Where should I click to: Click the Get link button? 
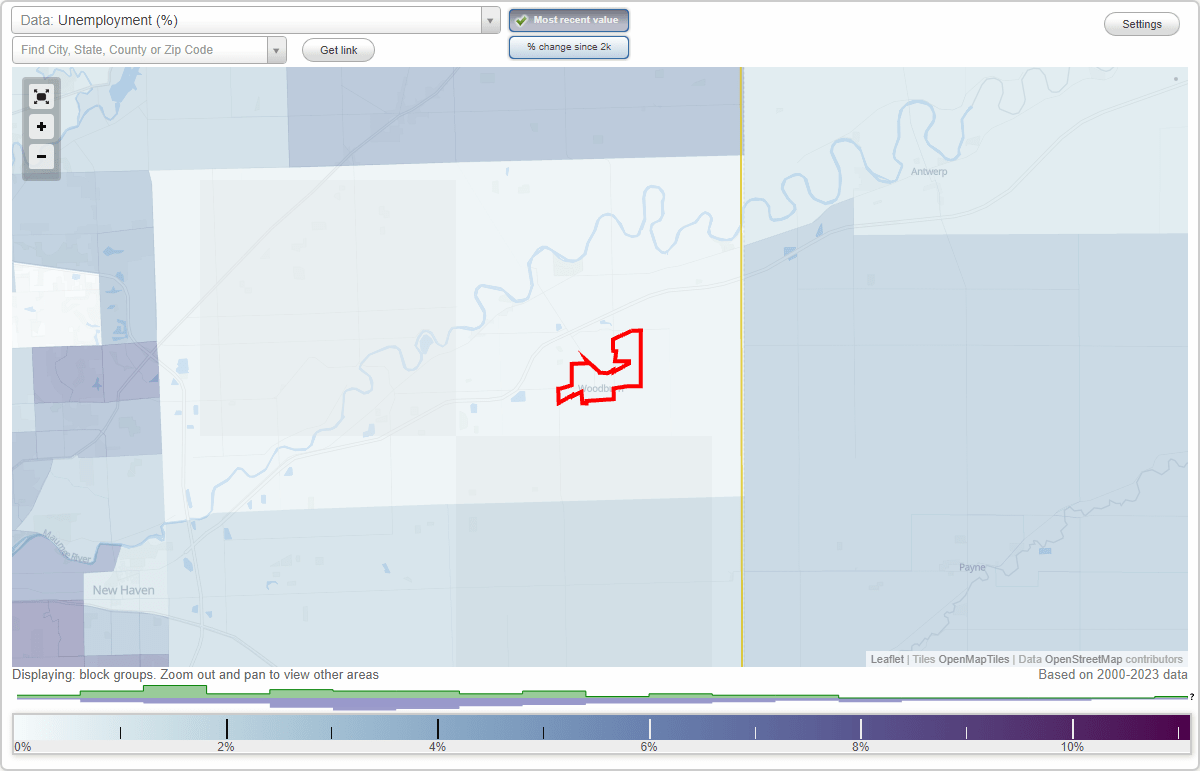pos(339,50)
